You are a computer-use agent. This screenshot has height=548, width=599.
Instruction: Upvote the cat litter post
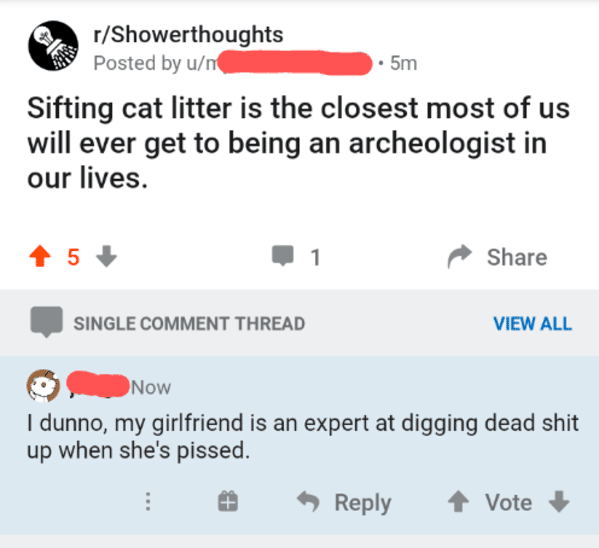click(40, 256)
